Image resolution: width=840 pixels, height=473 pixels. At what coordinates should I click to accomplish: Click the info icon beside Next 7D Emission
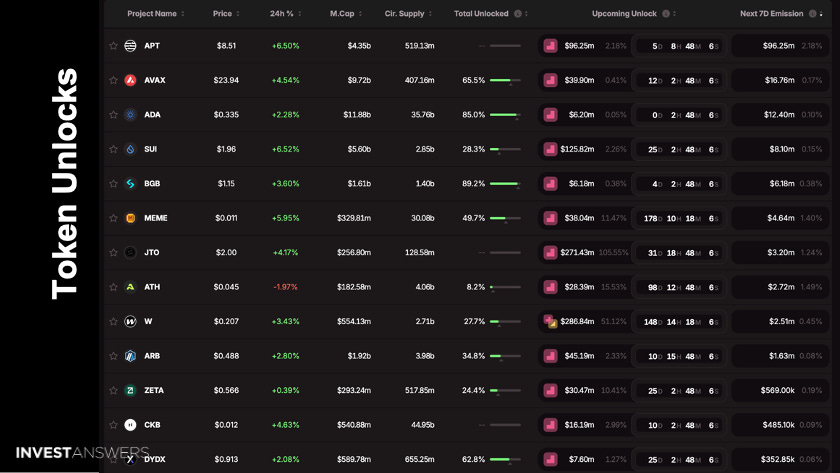click(813, 14)
